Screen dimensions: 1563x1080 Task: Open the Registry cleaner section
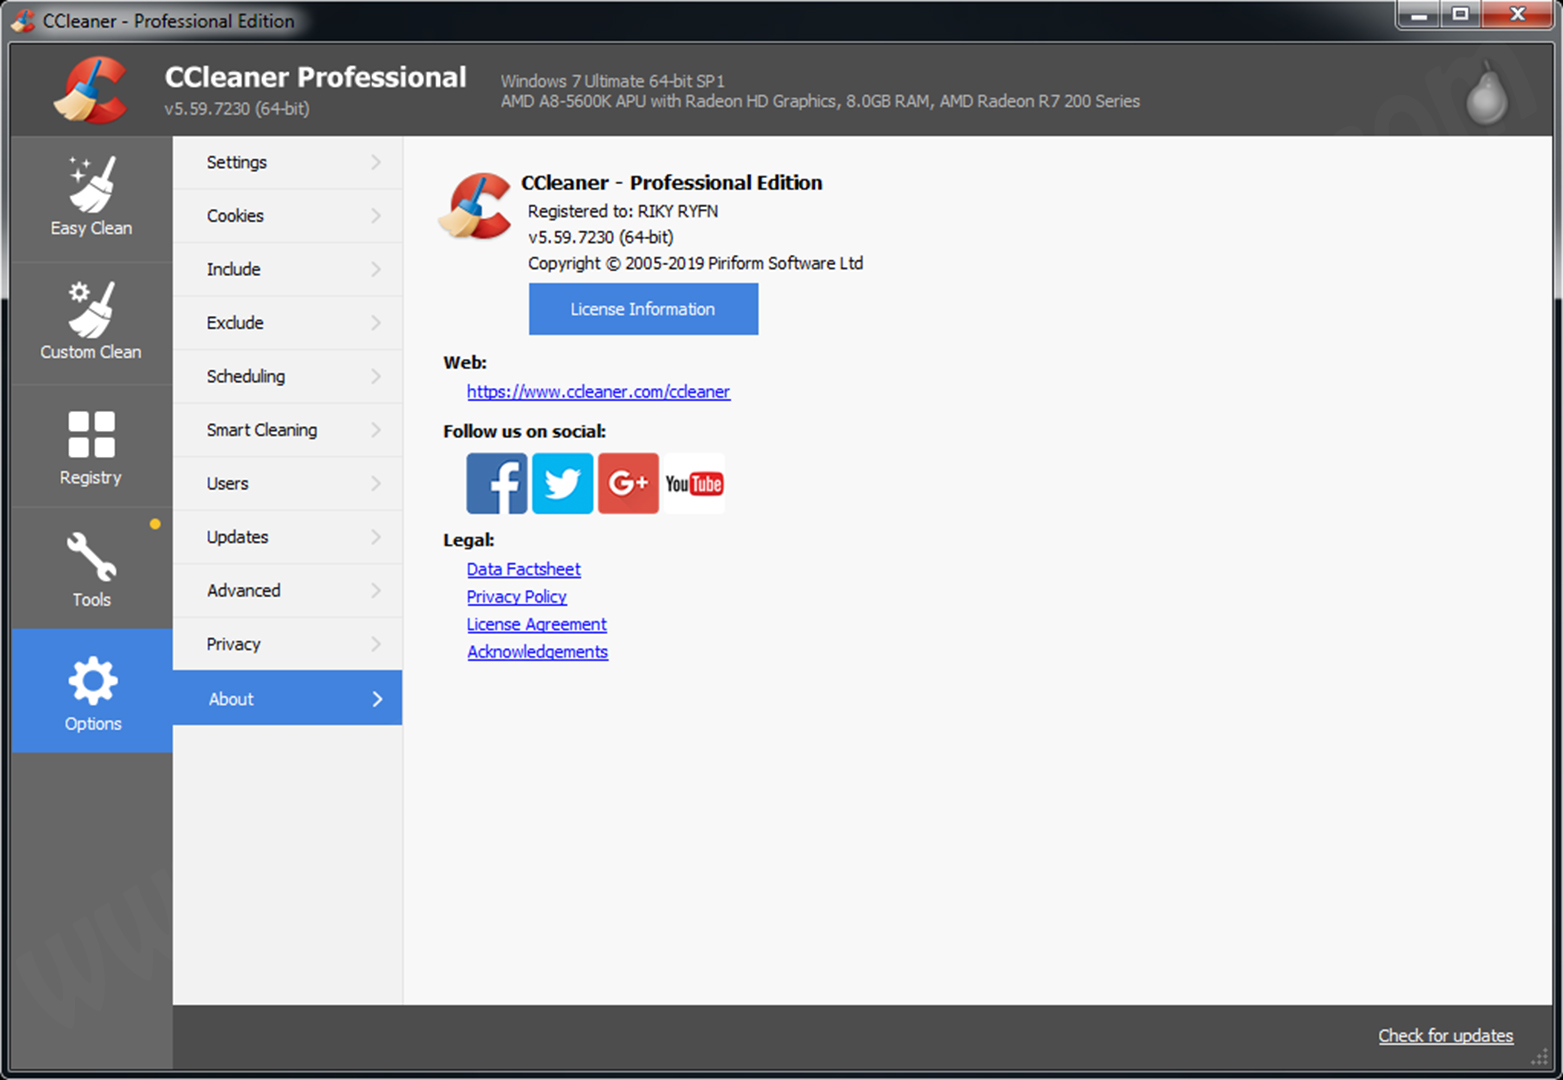click(x=91, y=447)
